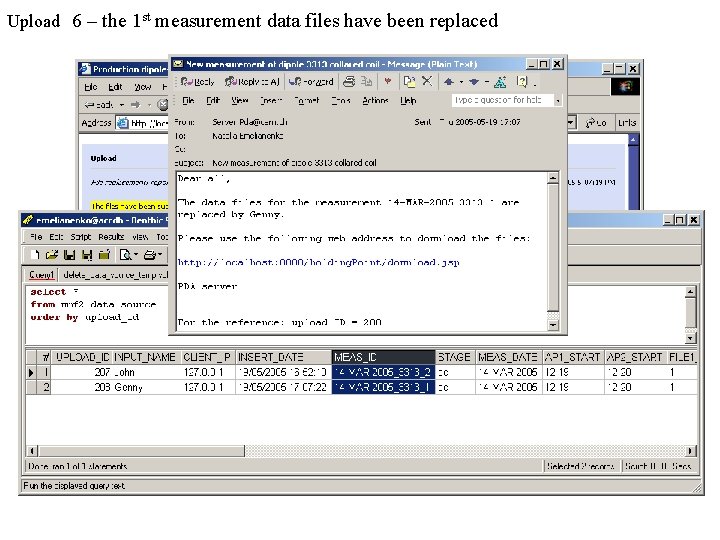This screenshot has width=720, height=540.
Task: Open the File menu in the message window
Action: click(188, 100)
